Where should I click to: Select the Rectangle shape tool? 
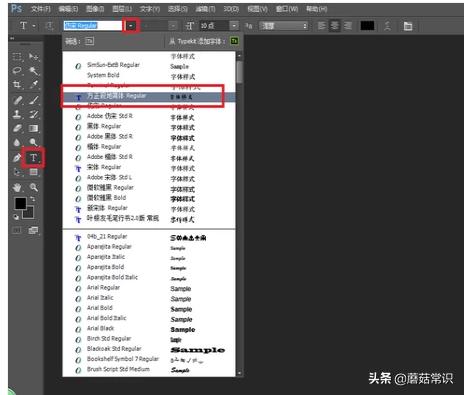coord(33,172)
